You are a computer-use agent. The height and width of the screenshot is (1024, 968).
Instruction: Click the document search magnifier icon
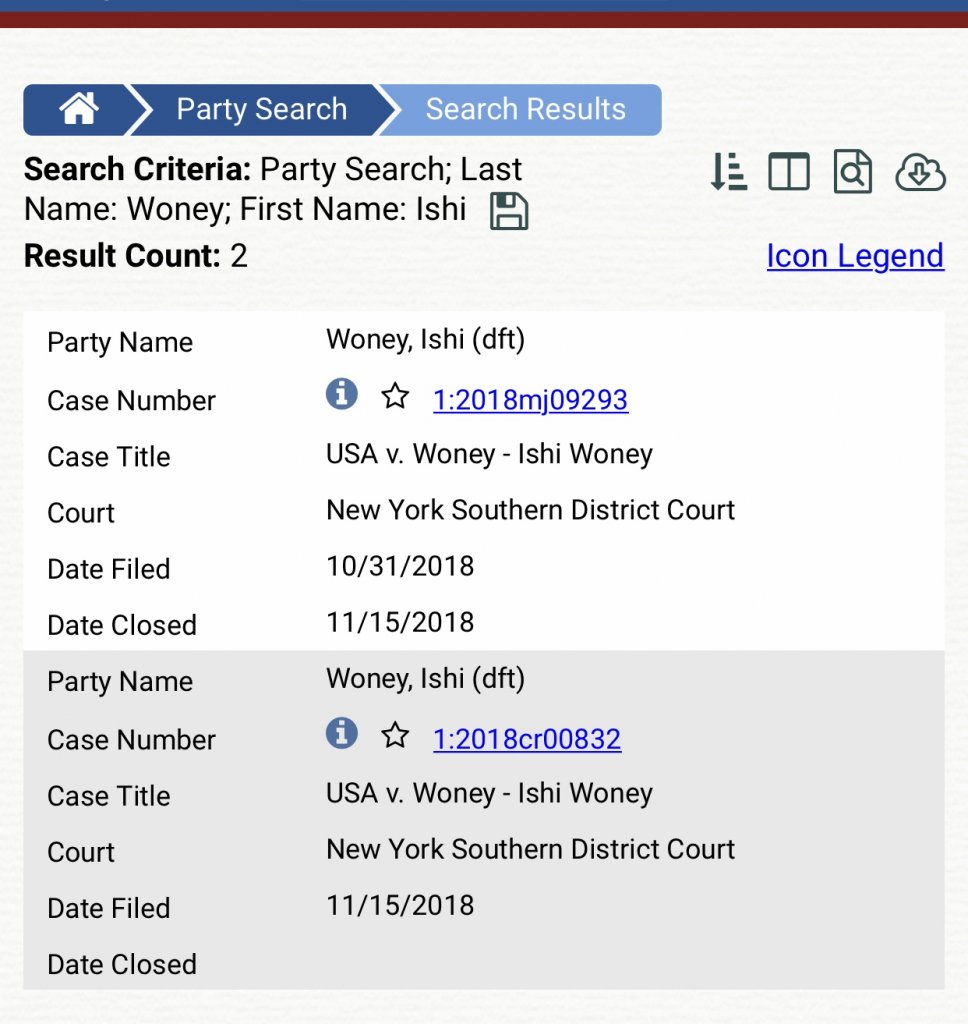click(x=852, y=173)
